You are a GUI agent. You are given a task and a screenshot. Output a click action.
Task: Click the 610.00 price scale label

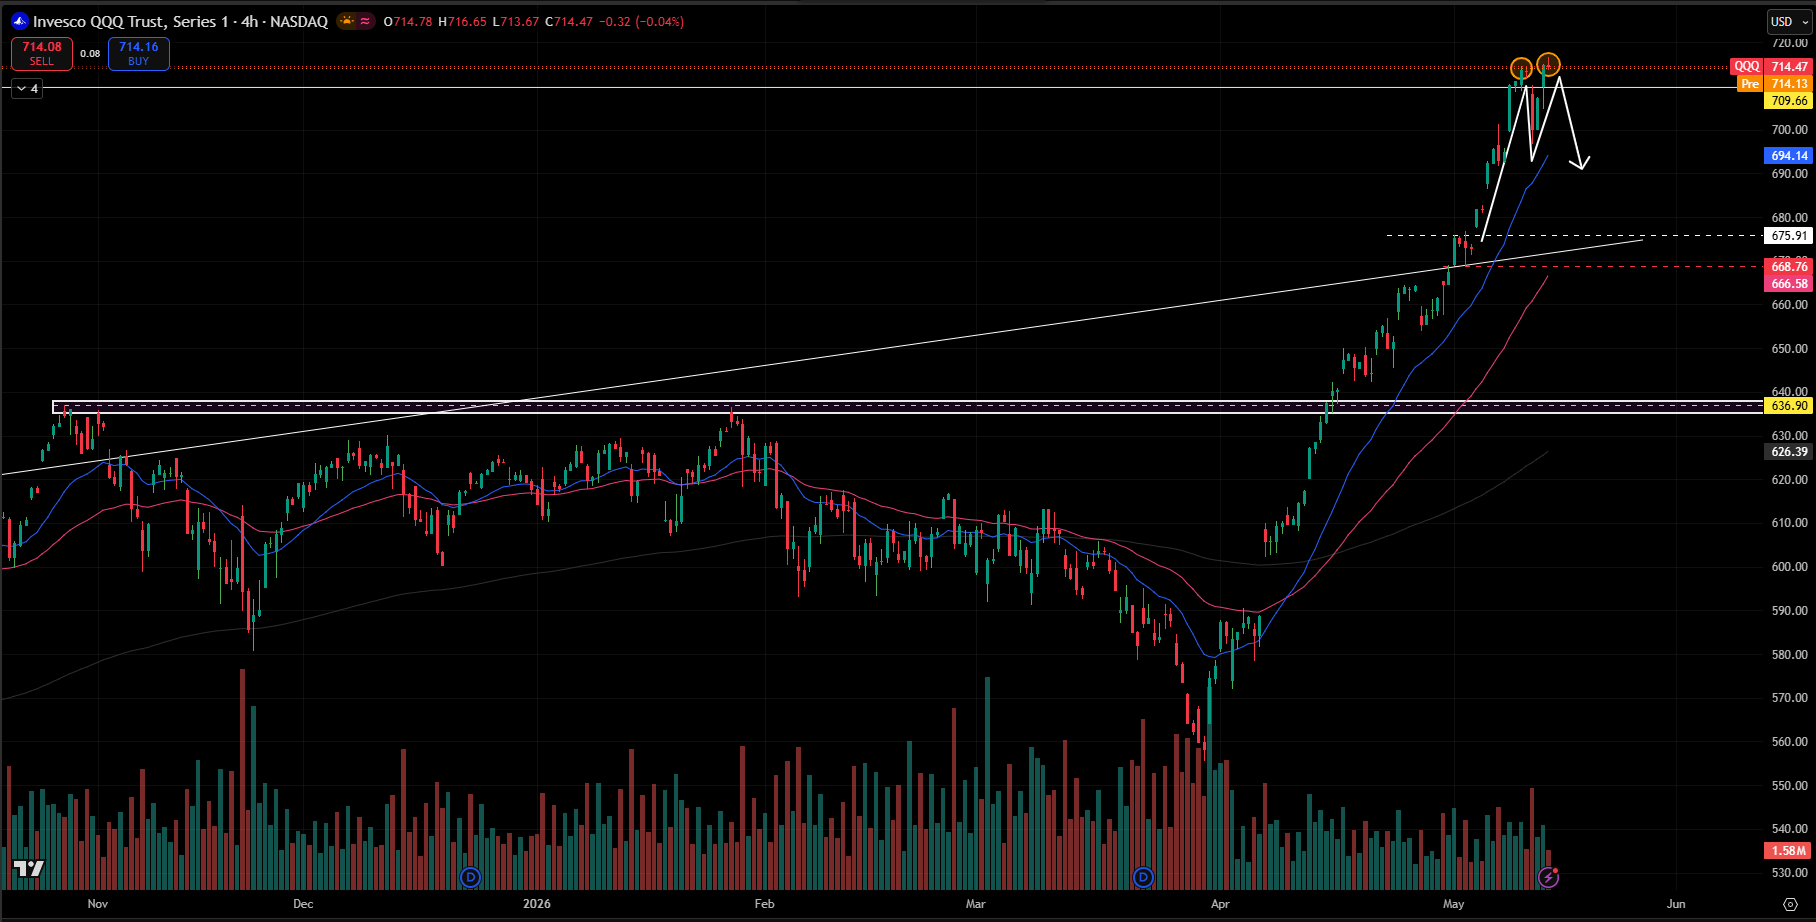click(1789, 523)
